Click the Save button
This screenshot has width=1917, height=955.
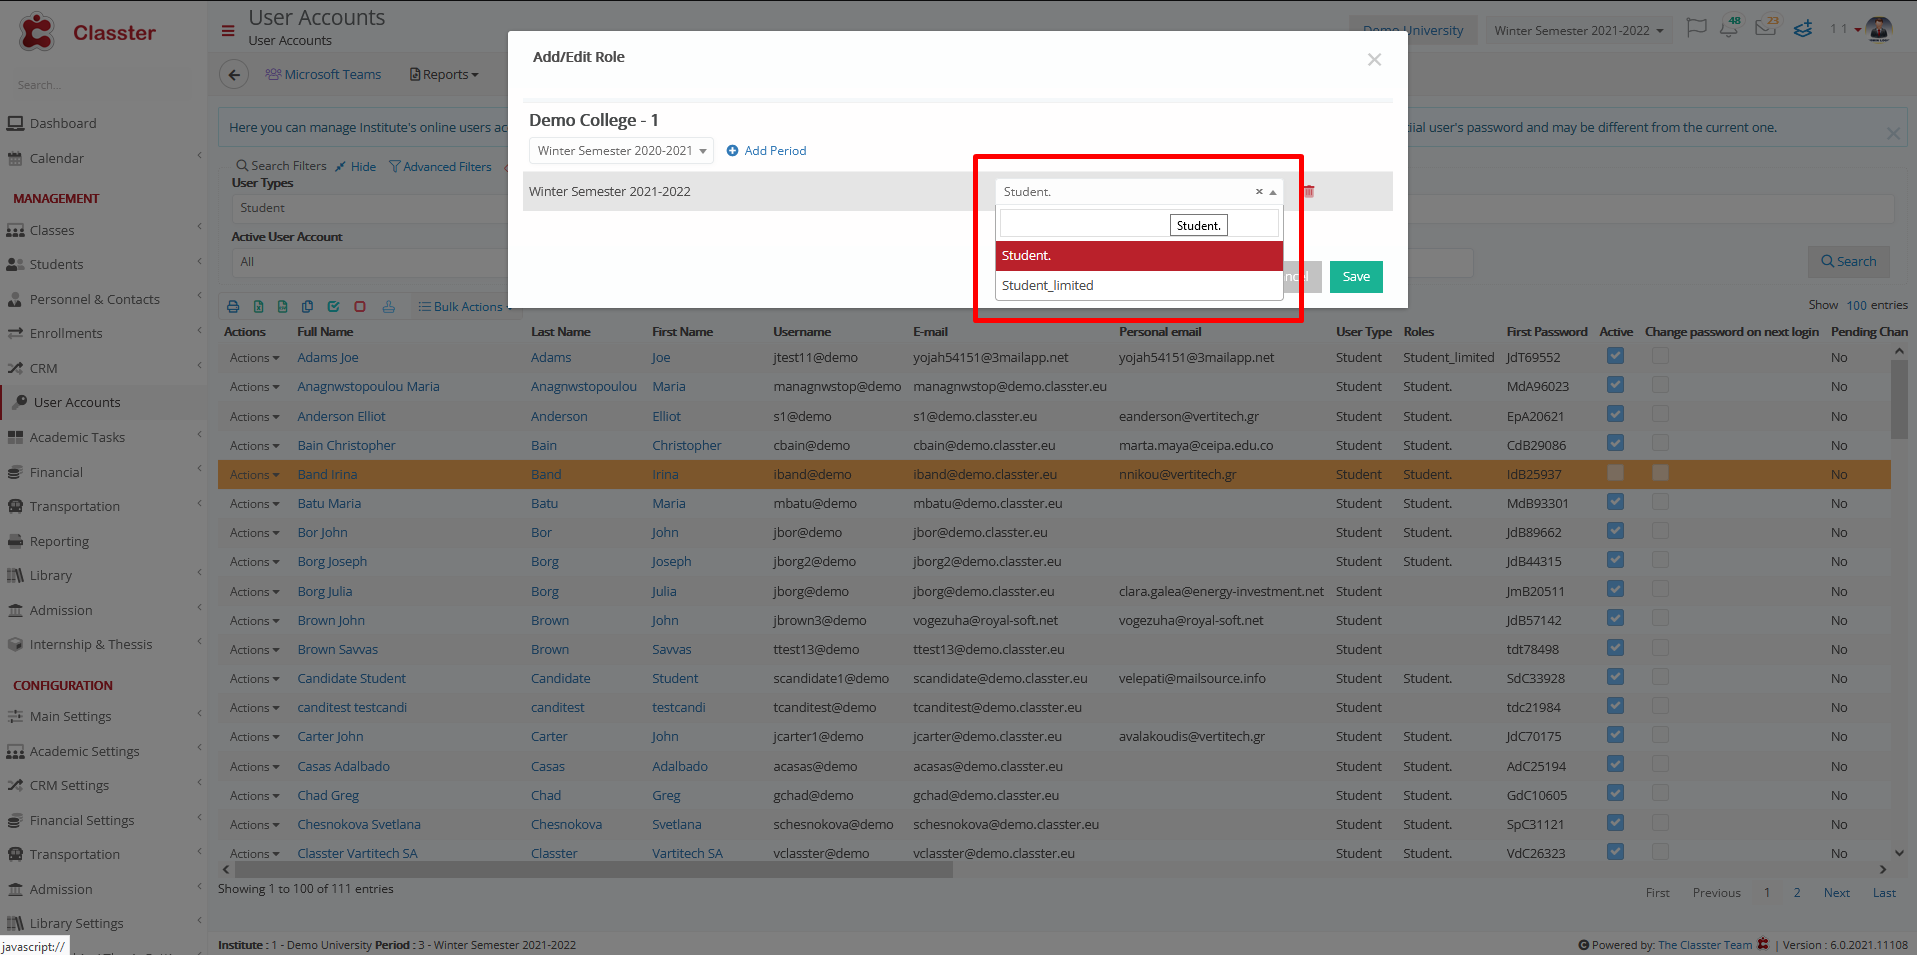coord(1356,277)
